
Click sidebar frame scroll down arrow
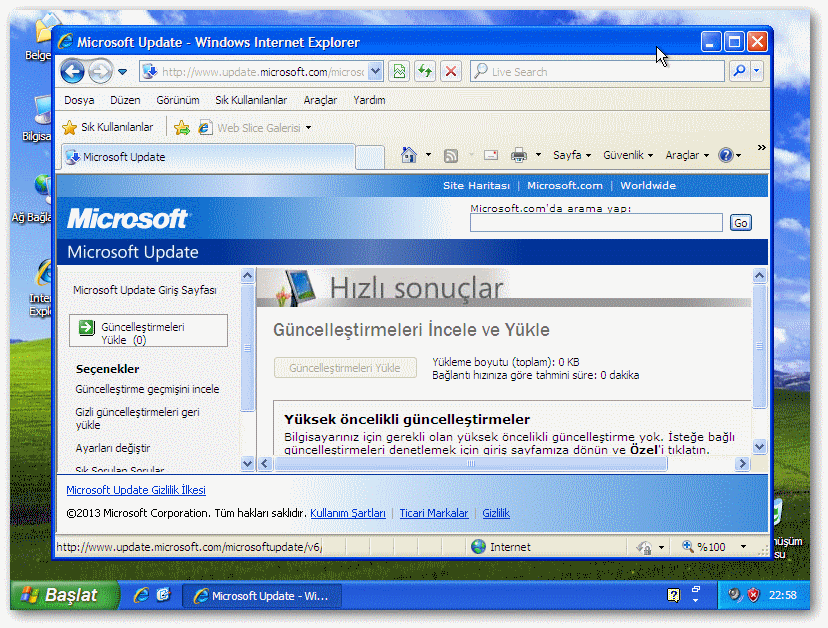click(x=247, y=464)
